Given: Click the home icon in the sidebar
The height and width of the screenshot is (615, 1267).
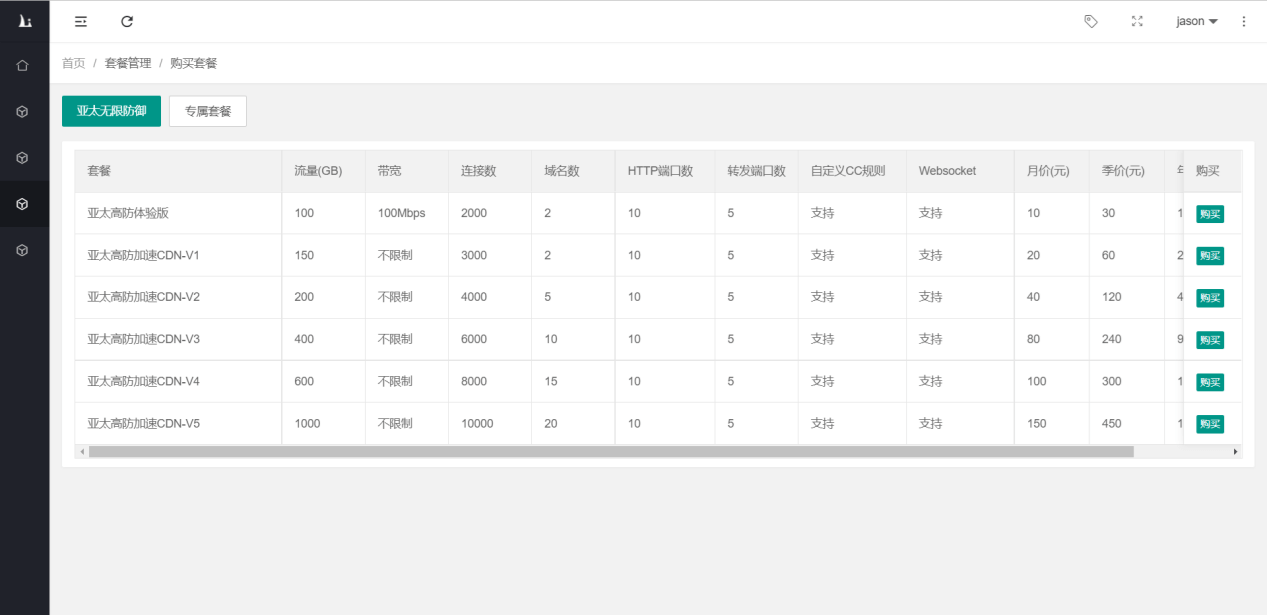Looking at the screenshot, I should (x=22, y=66).
